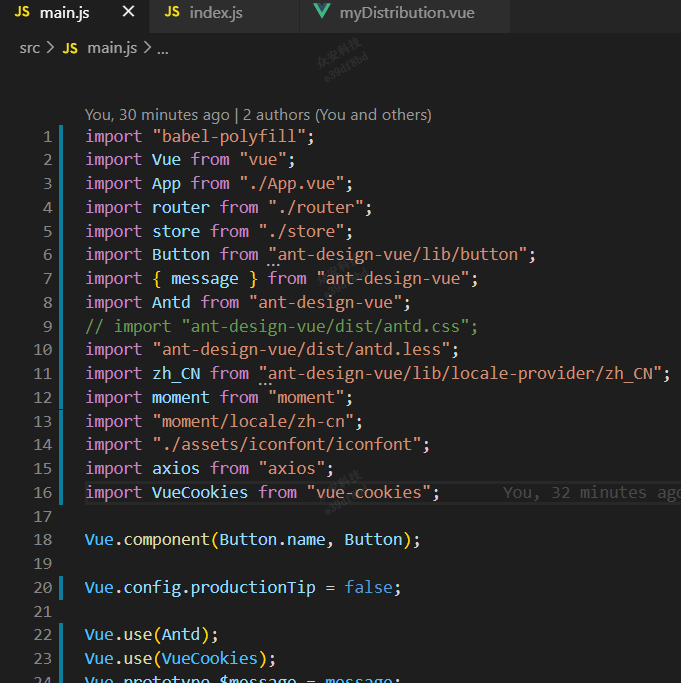Click the inline blame "You, 32 minutes ago"
The image size is (681, 683).
[591, 493]
